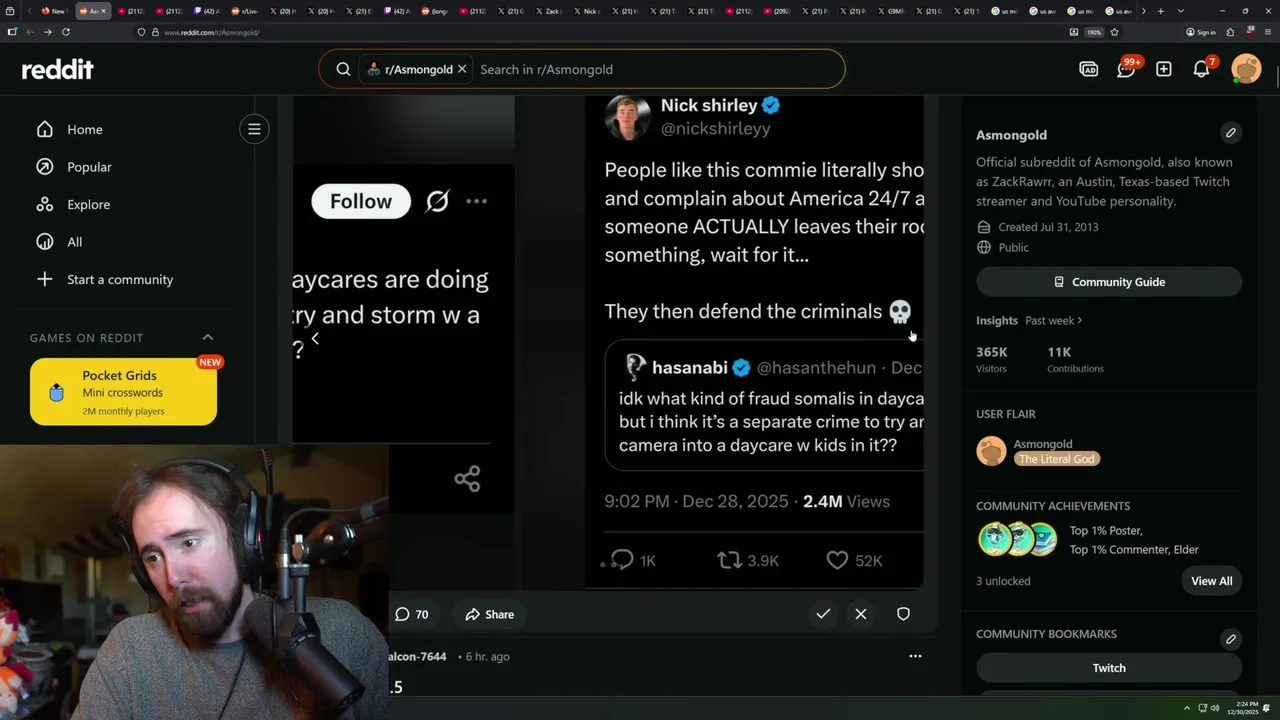Viewport: 1280px width, 720px height.
Task: Click the Follow button in the tweet image
Action: [361, 201]
